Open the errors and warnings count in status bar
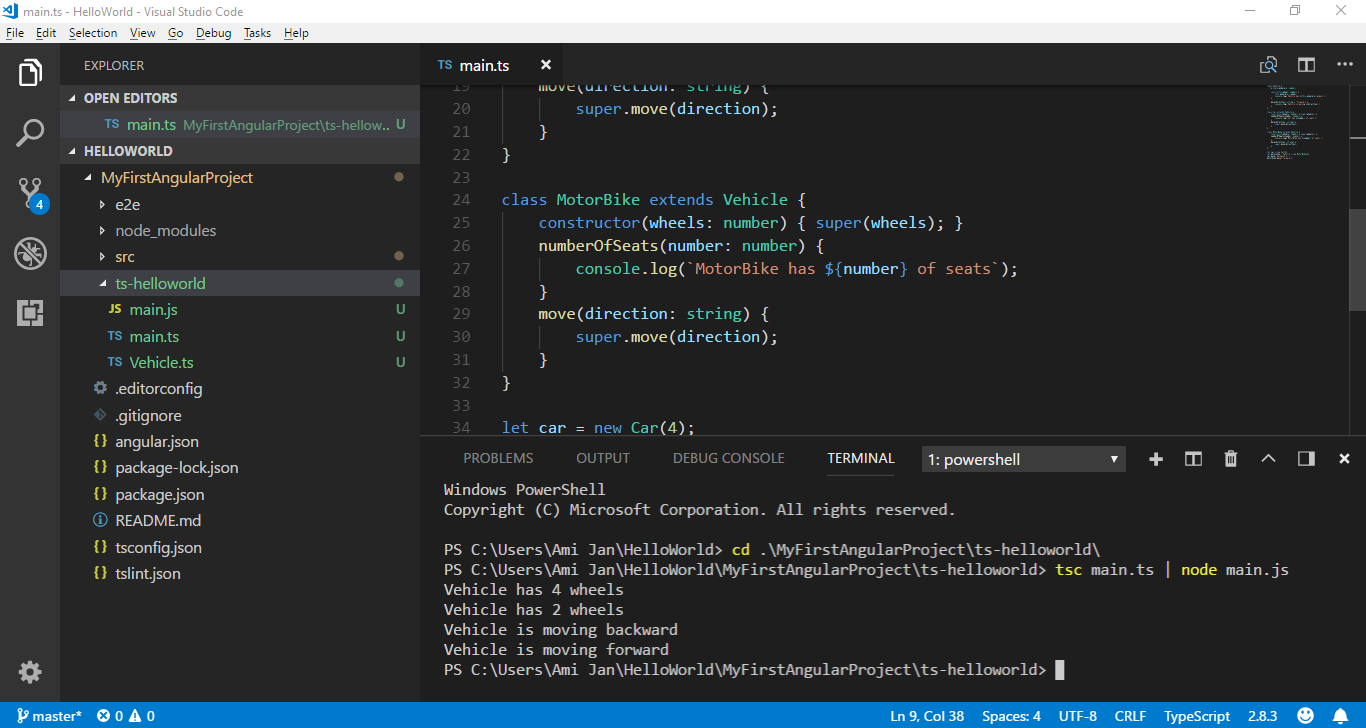Image resolution: width=1366 pixels, height=728 pixels. (x=126, y=716)
